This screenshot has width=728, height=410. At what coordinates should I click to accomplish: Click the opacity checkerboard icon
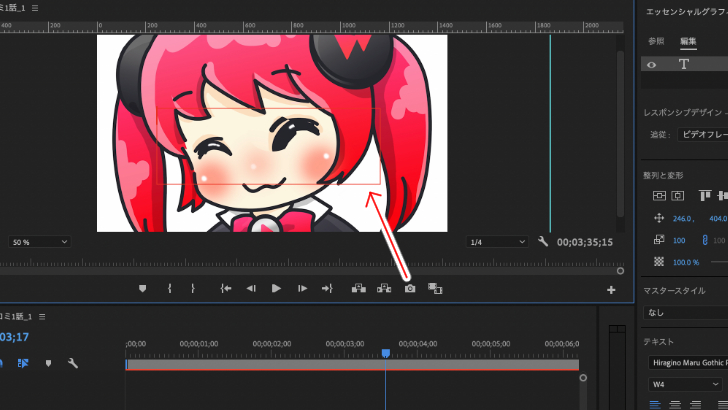[659, 262]
